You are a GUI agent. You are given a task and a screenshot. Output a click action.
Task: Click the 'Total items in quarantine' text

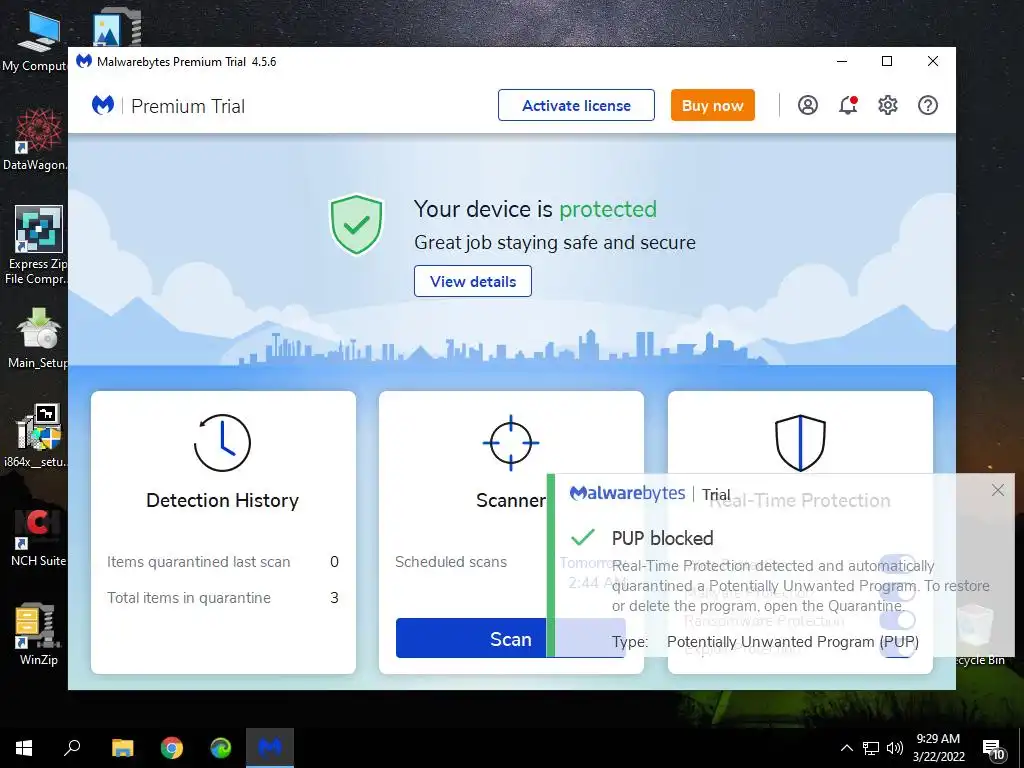click(x=189, y=598)
